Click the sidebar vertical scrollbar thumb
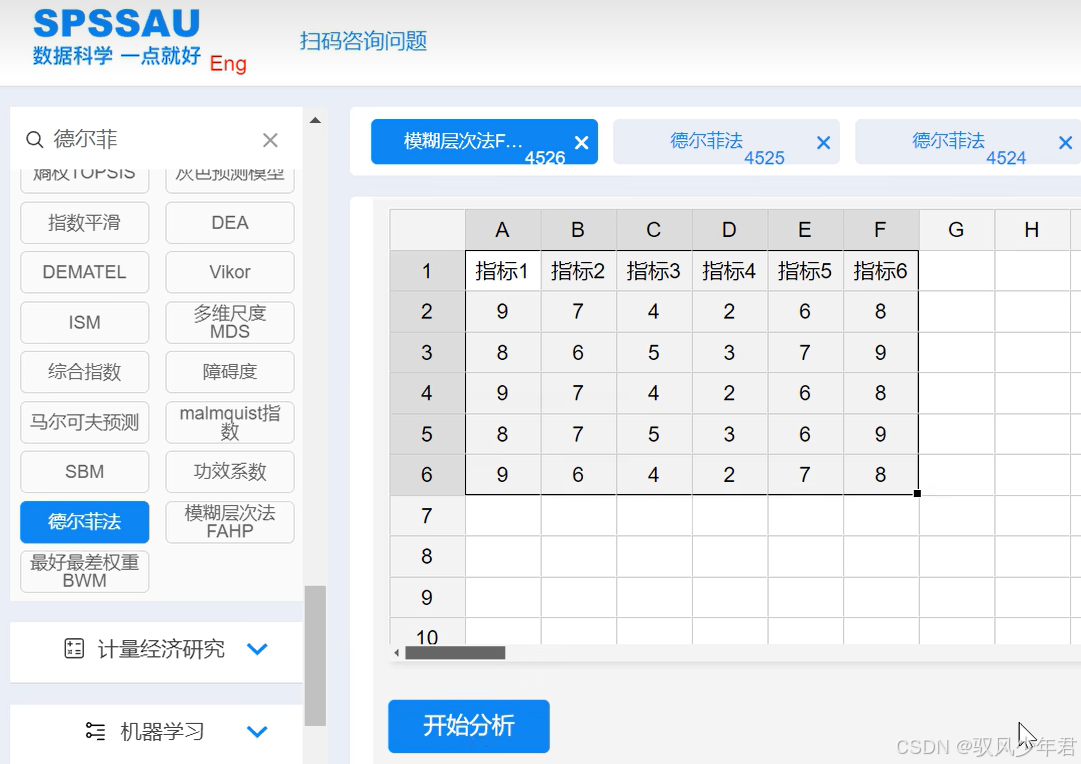This screenshot has width=1081, height=764. pyautogui.click(x=315, y=656)
